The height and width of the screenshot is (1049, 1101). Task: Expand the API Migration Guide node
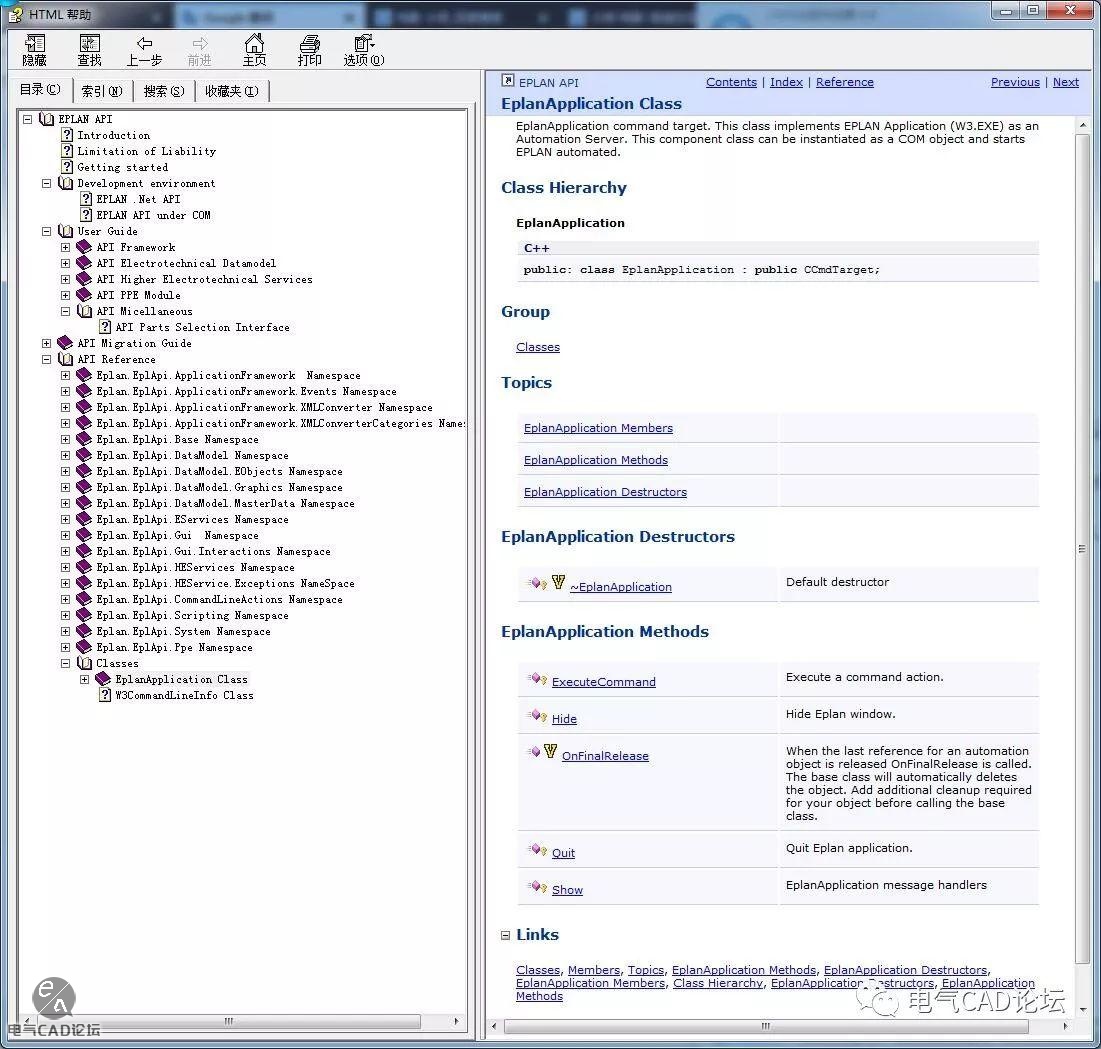click(46, 343)
